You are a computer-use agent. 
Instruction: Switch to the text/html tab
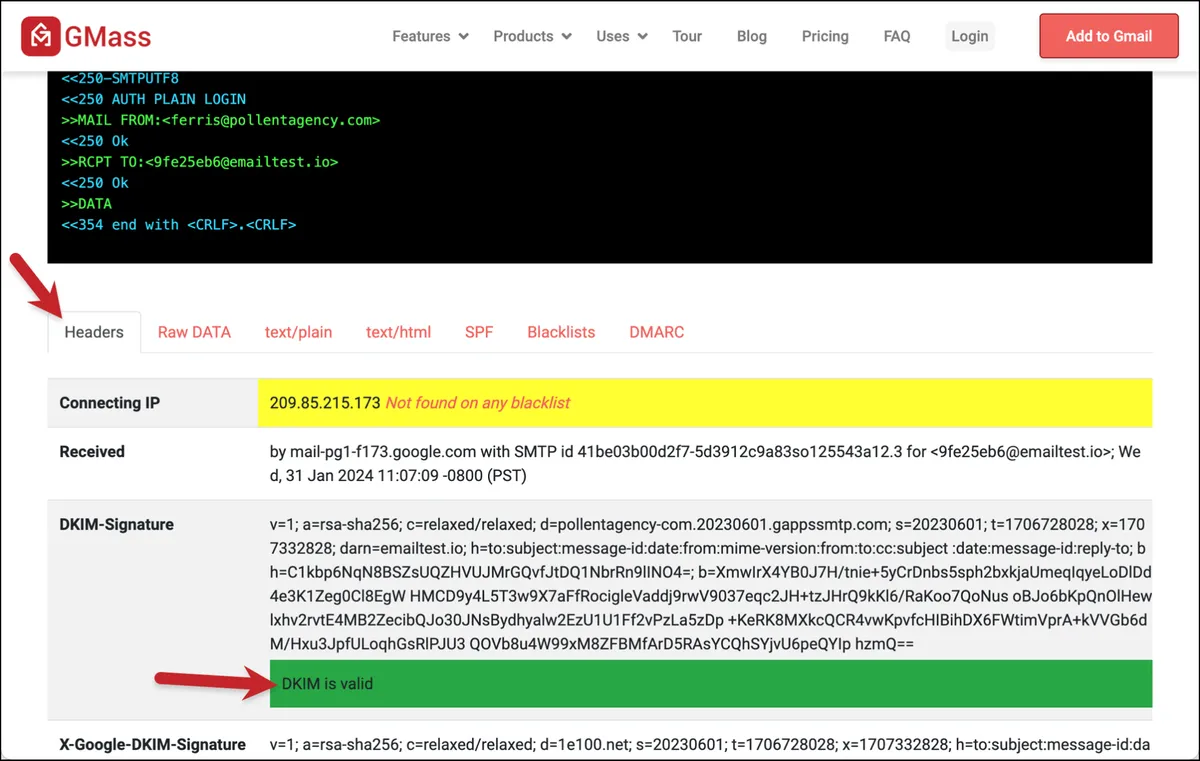pyautogui.click(x=398, y=332)
